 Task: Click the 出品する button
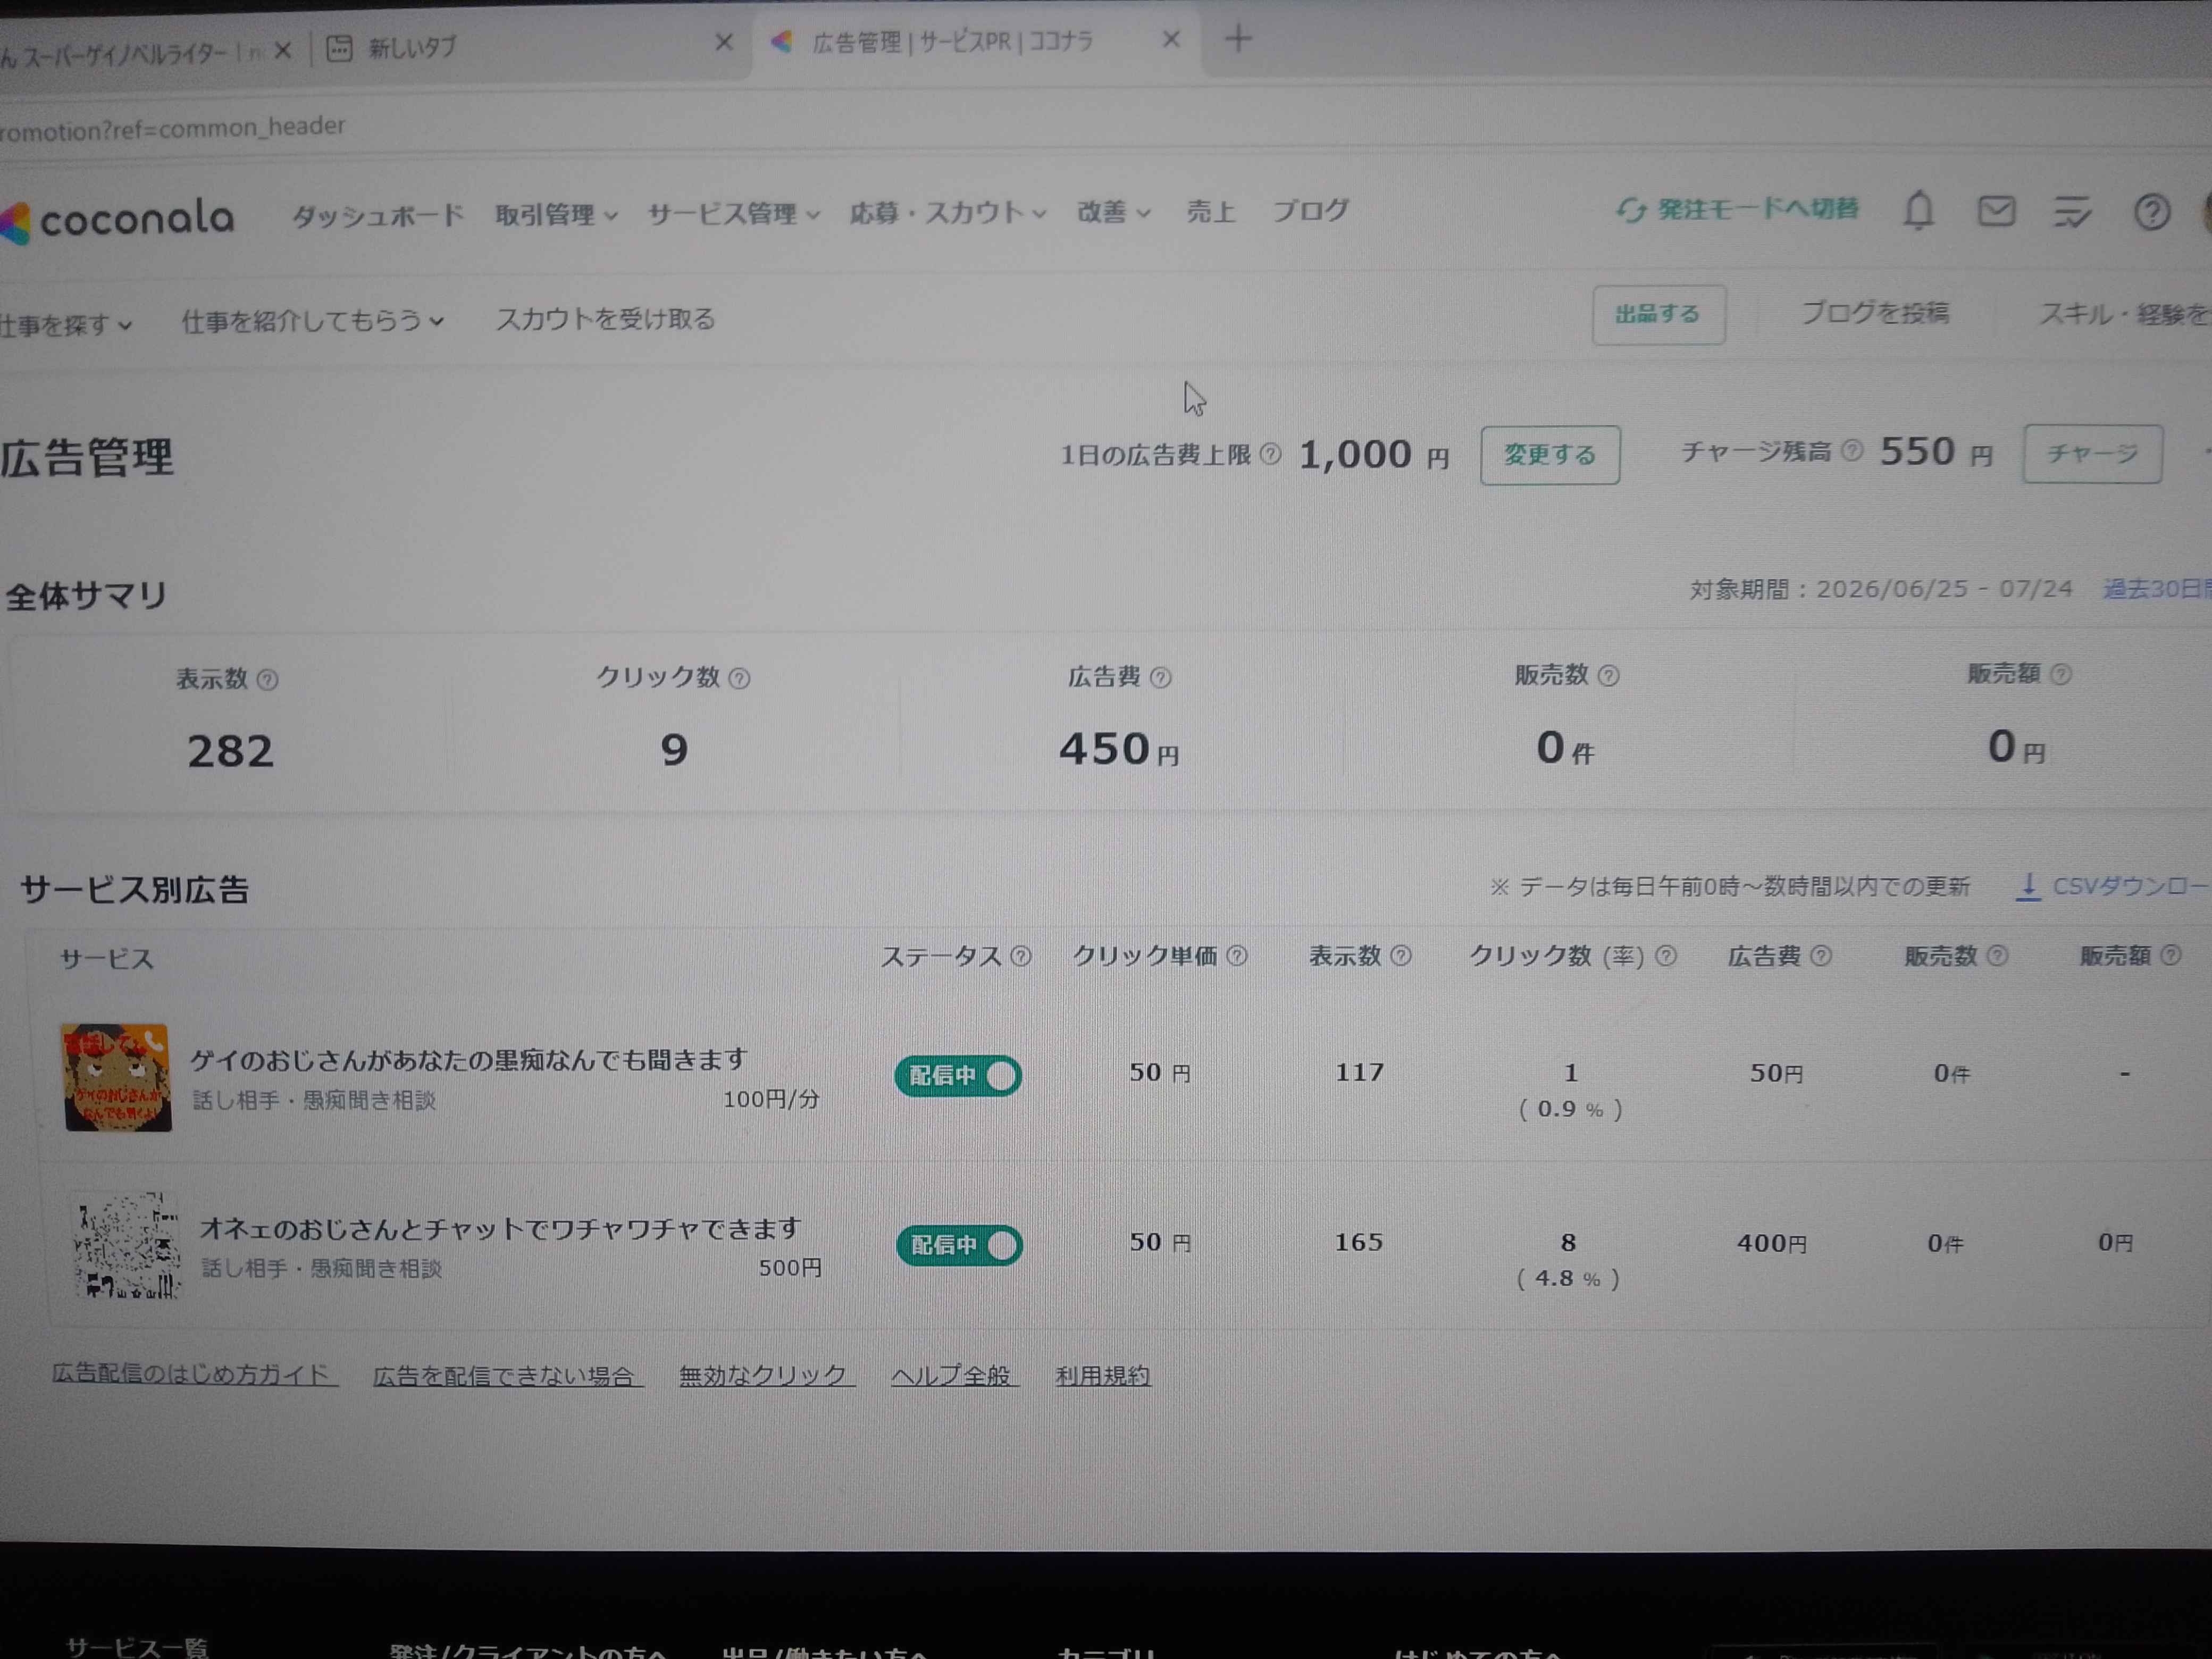pos(1658,315)
